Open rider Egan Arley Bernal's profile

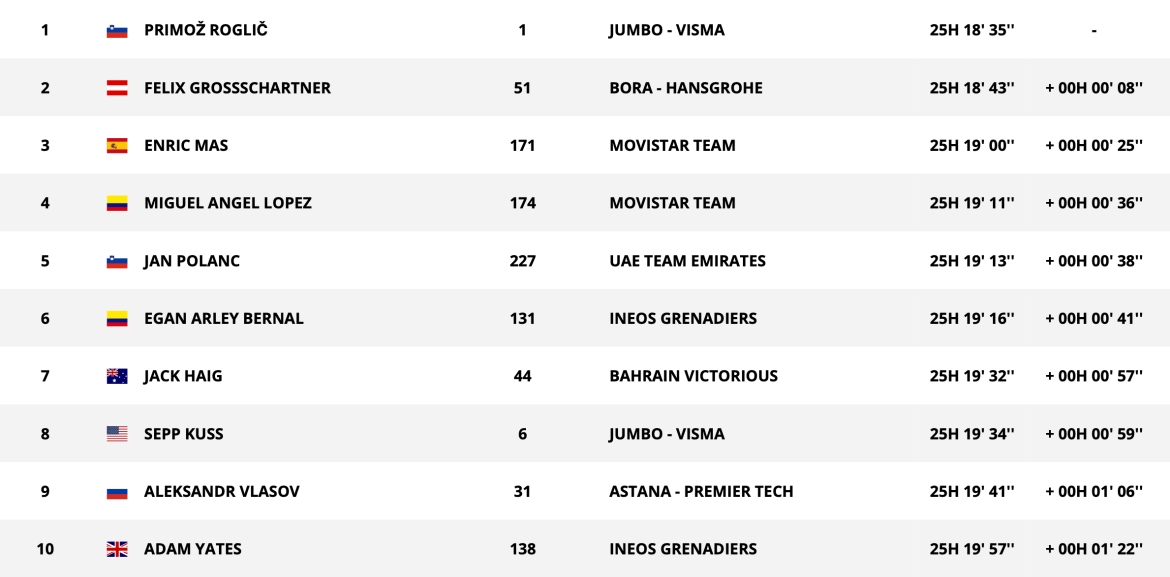pos(223,319)
